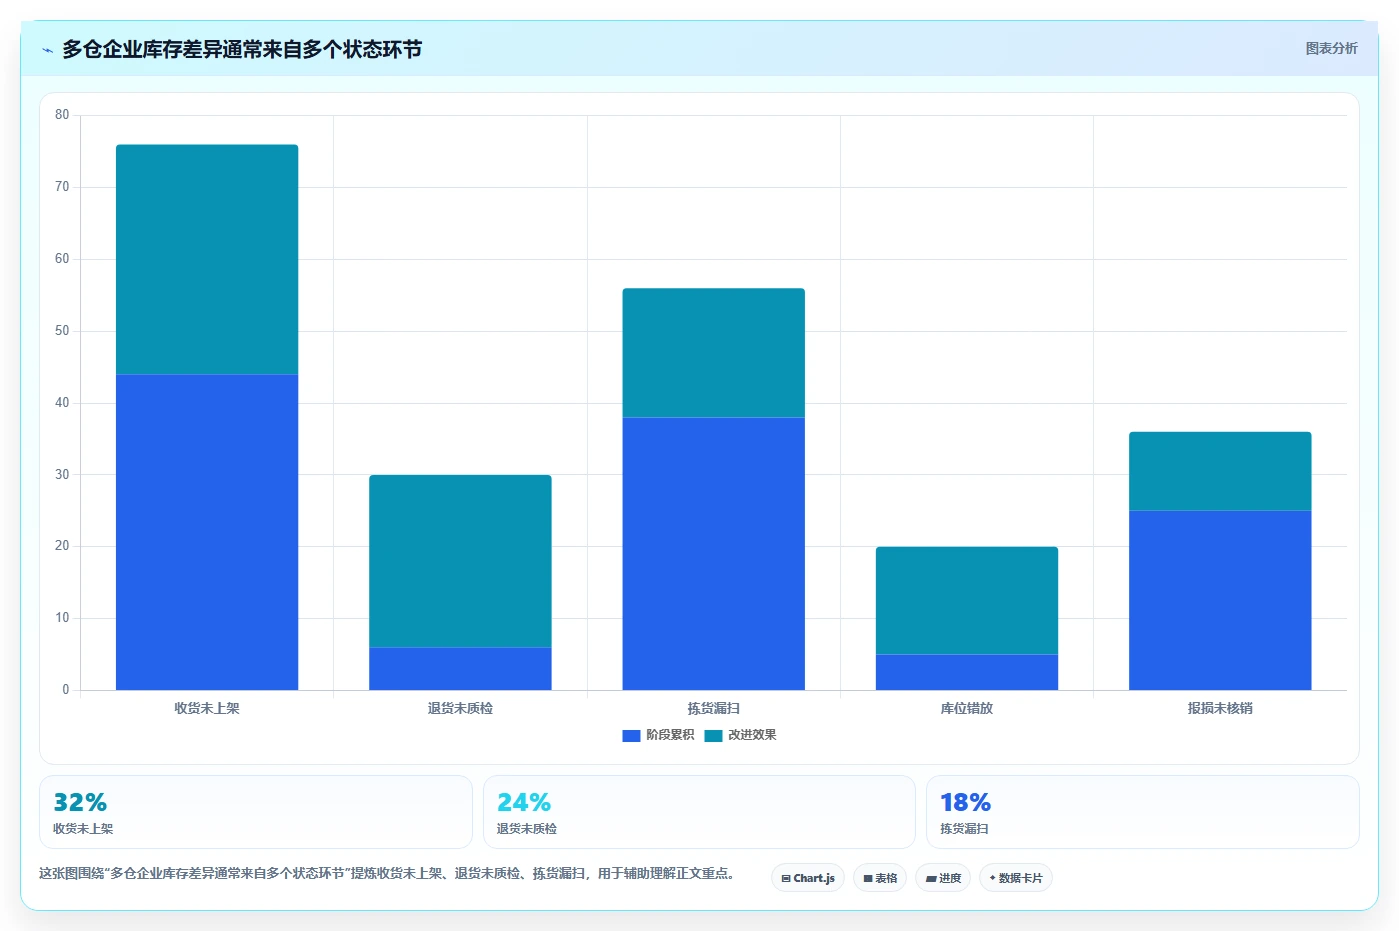
Task: Click the 图表分析 label in header
Action: [x=1331, y=48]
